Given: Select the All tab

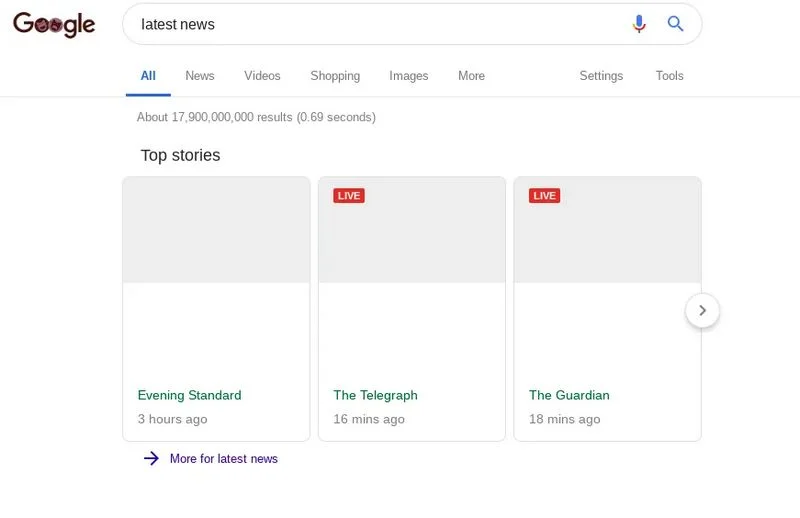Looking at the screenshot, I should (x=148, y=76).
